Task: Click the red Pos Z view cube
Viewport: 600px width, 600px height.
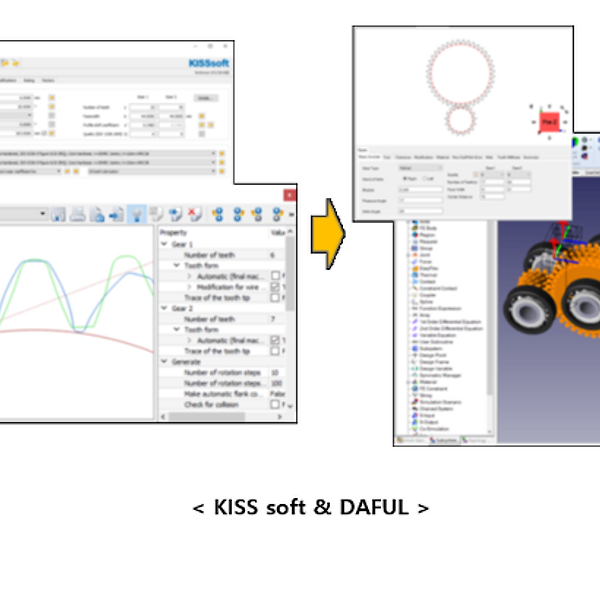Action: [x=548, y=122]
